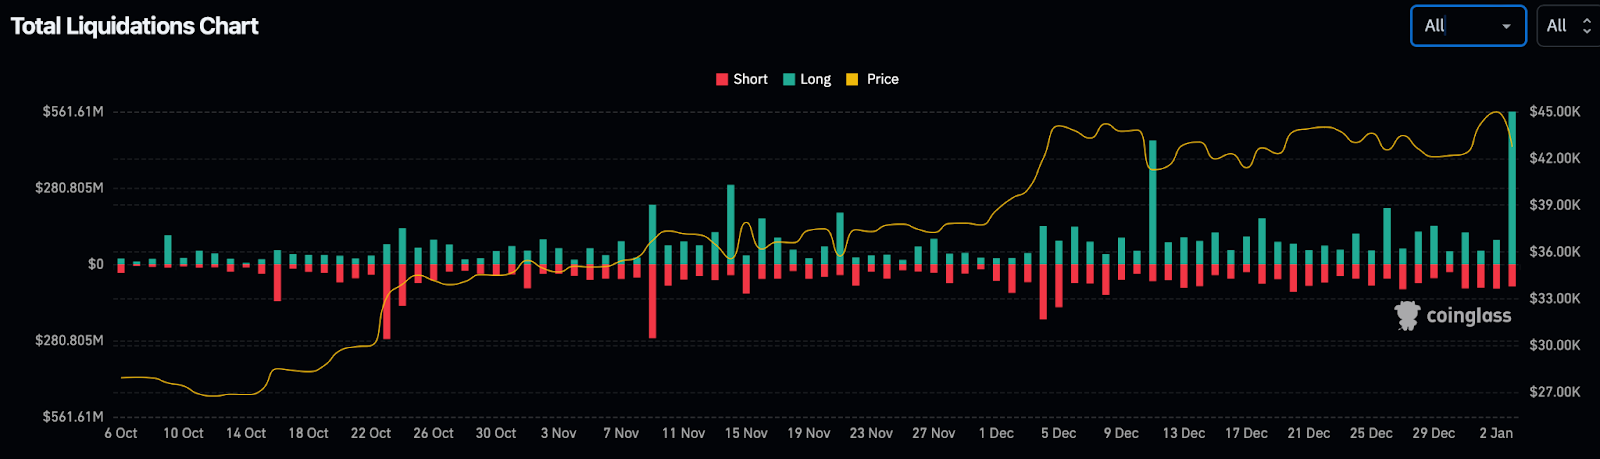Click the large red short bar near 9 Nov
Screen dimensions: 1600x459
pyautogui.click(x=652, y=300)
